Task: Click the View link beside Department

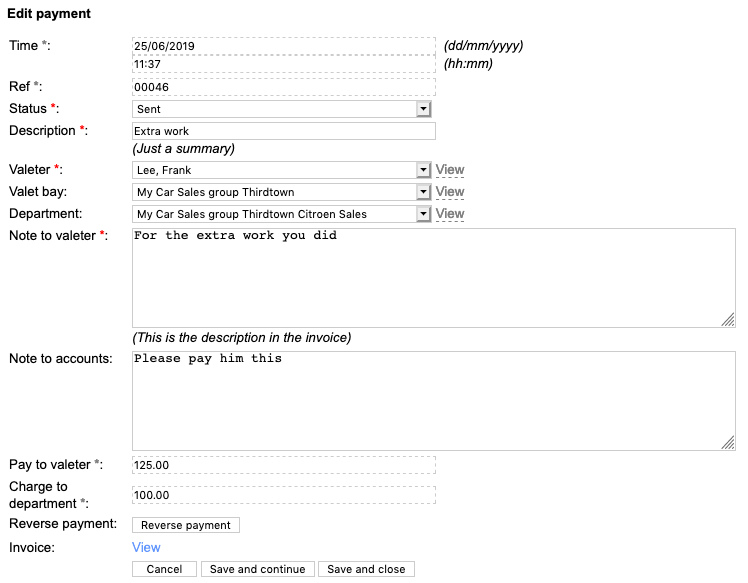Action: 450,214
